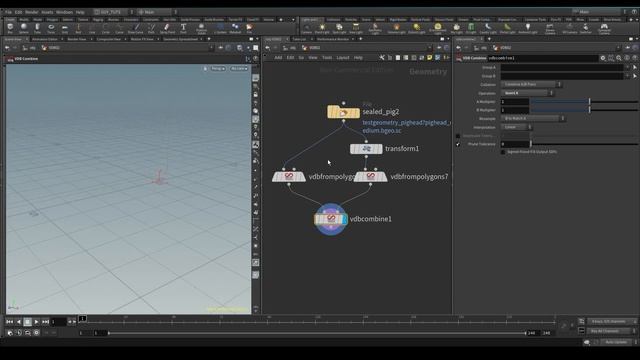Select the Spray Paint shelf tool

167,28
